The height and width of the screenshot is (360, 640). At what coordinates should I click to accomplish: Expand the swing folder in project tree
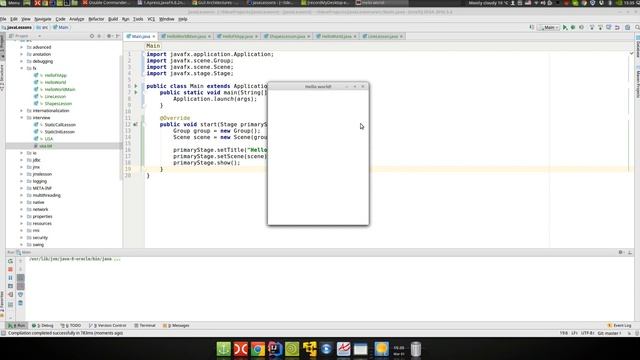[22, 245]
